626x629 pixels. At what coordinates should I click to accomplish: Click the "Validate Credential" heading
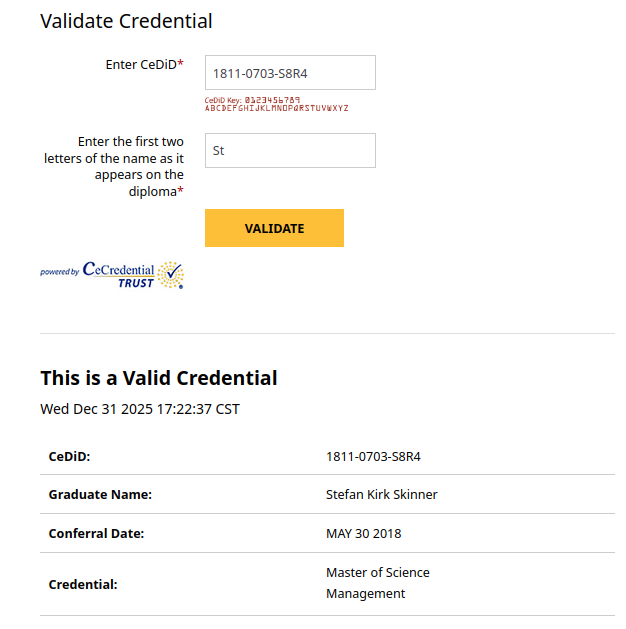pyautogui.click(x=126, y=21)
